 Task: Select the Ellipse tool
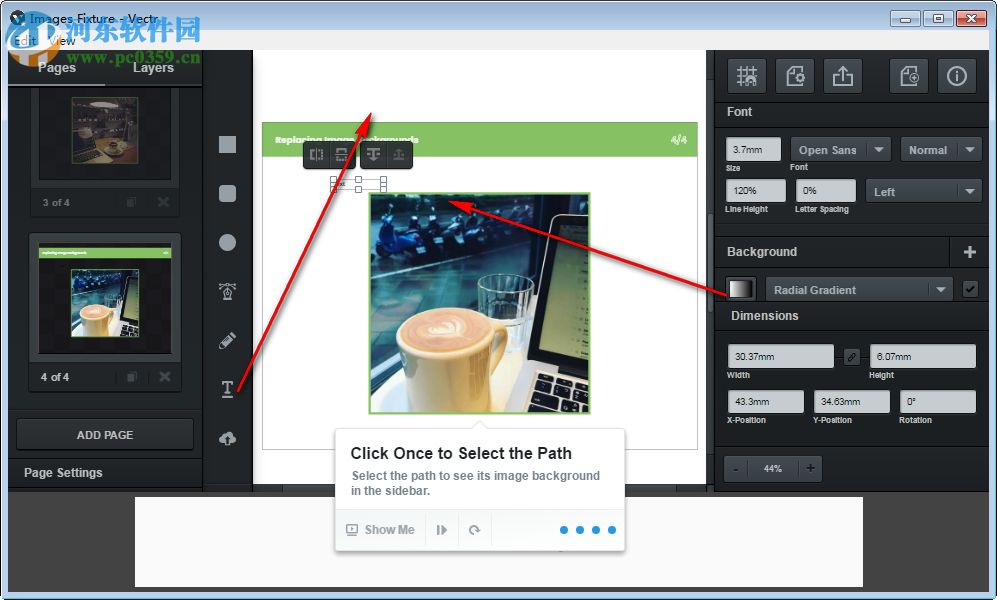[227, 242]
